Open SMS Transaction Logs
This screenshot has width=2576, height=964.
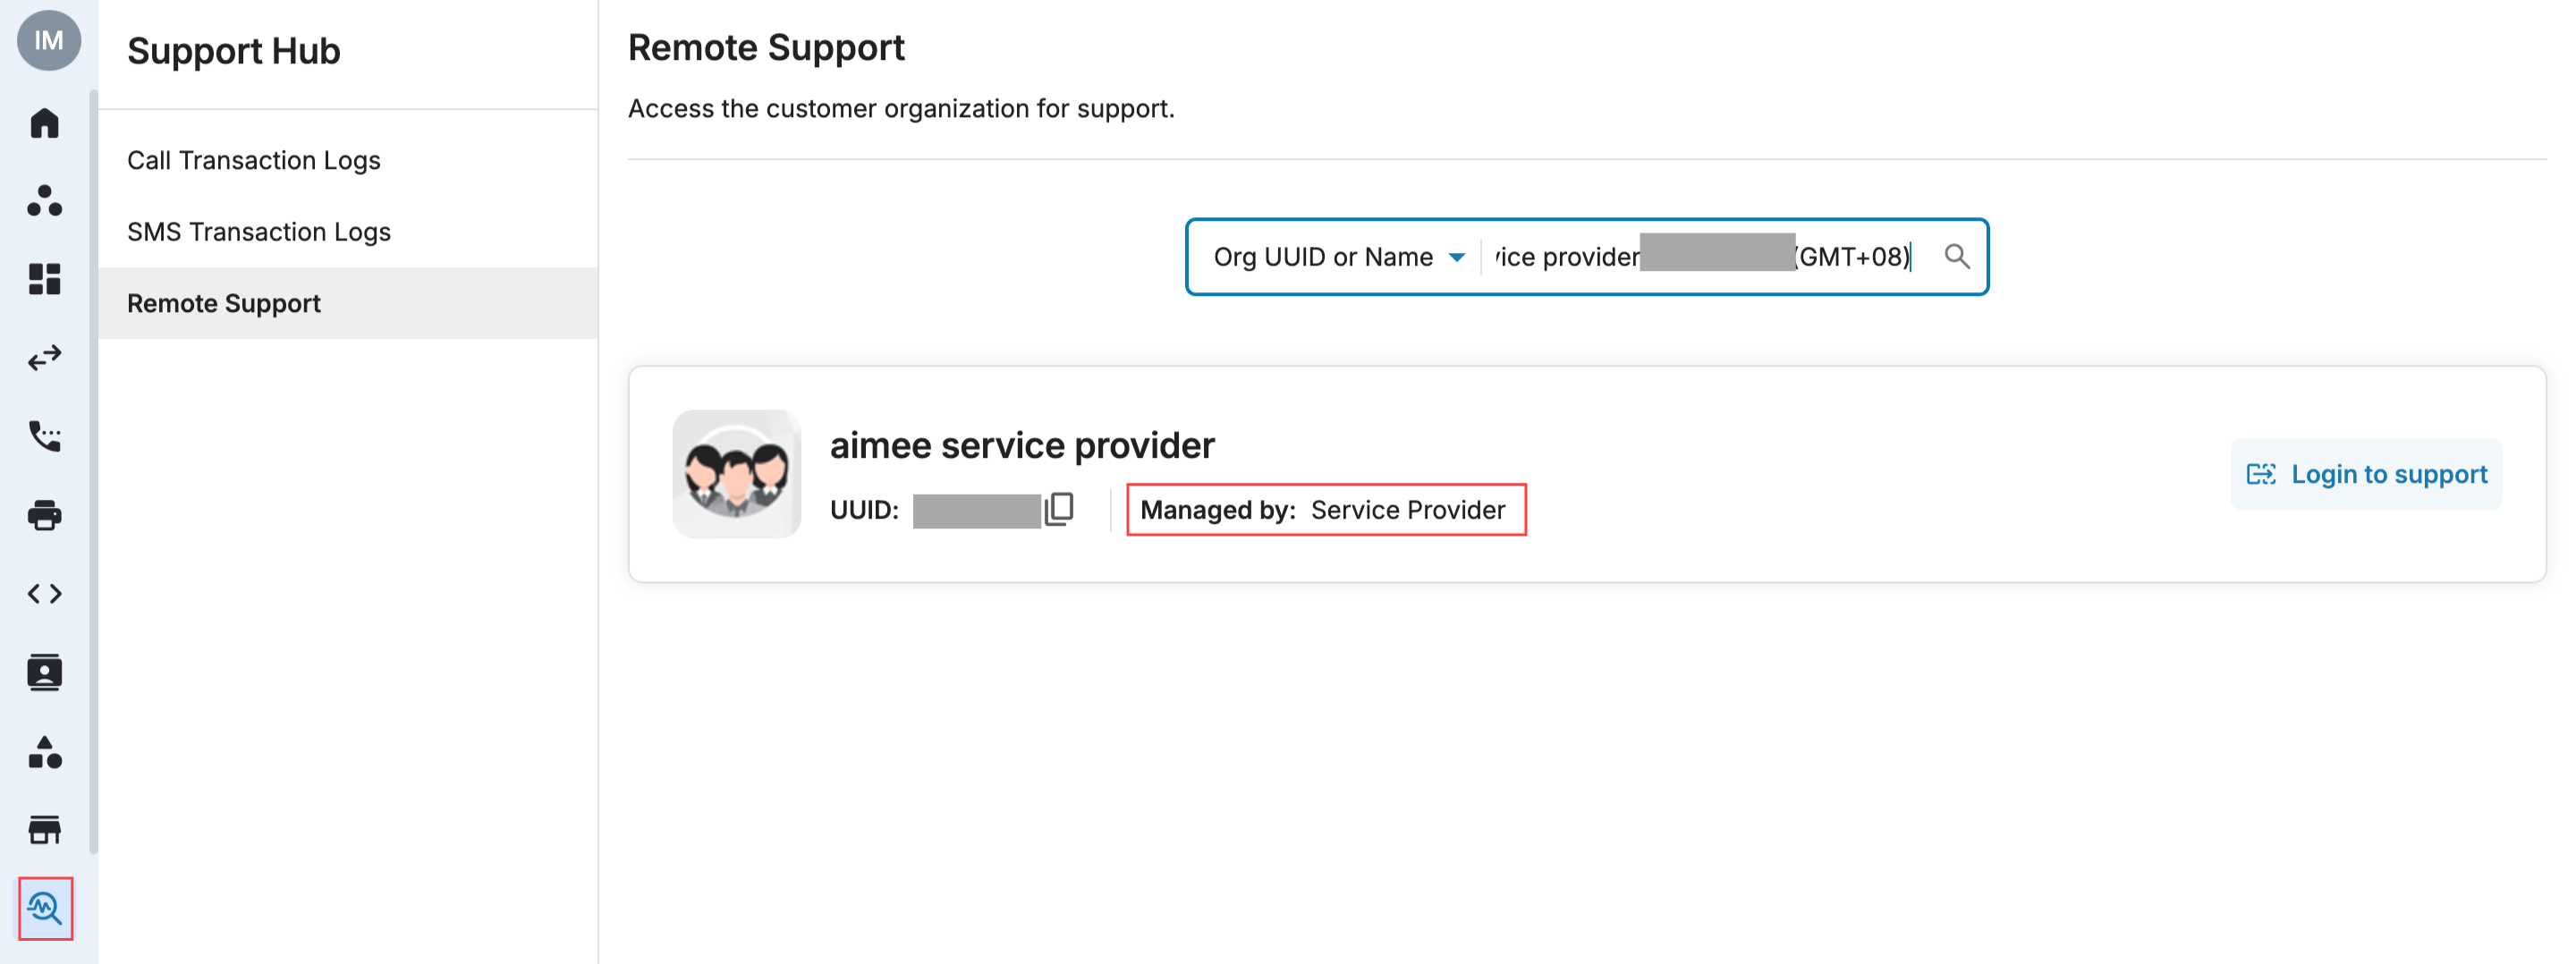pyautogui.click(x=259, y=232)
